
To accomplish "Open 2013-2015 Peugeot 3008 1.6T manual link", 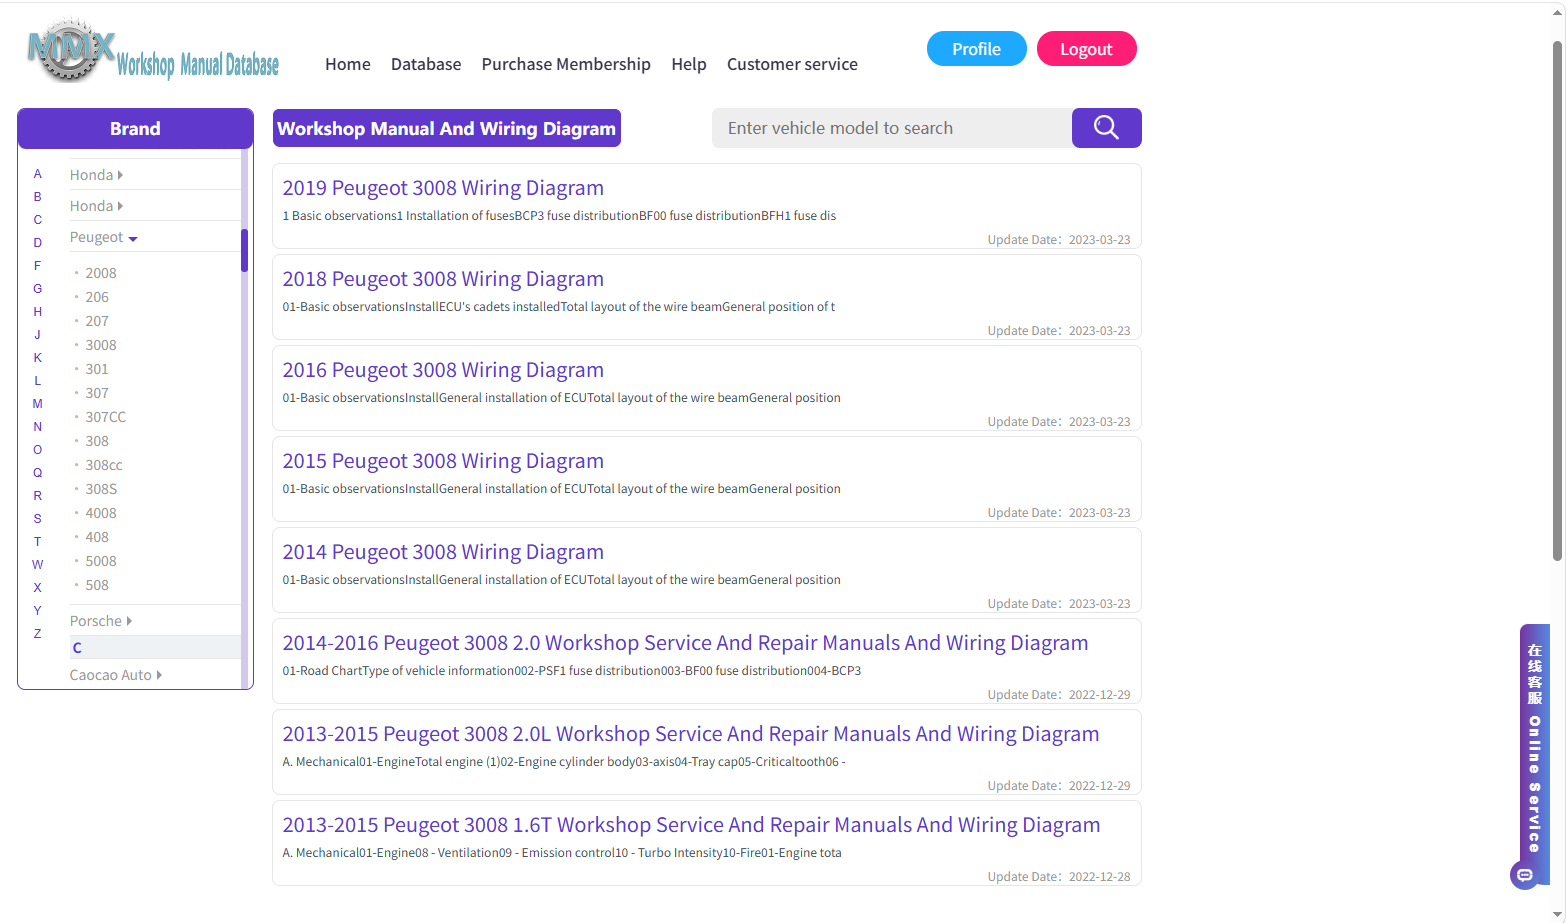I will tap(691, 825).
